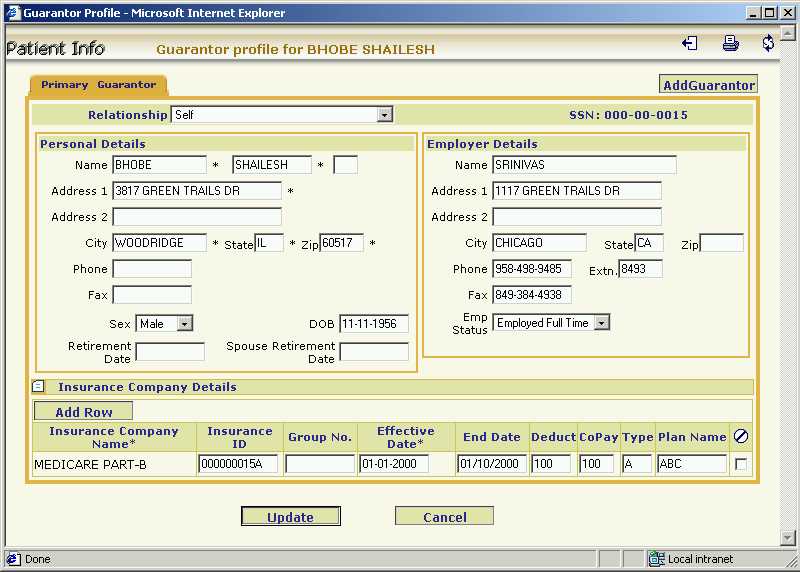Click the SSN: 000-00-0015 text
Viewport: 800px width, 572px height.
coord(628,115)
